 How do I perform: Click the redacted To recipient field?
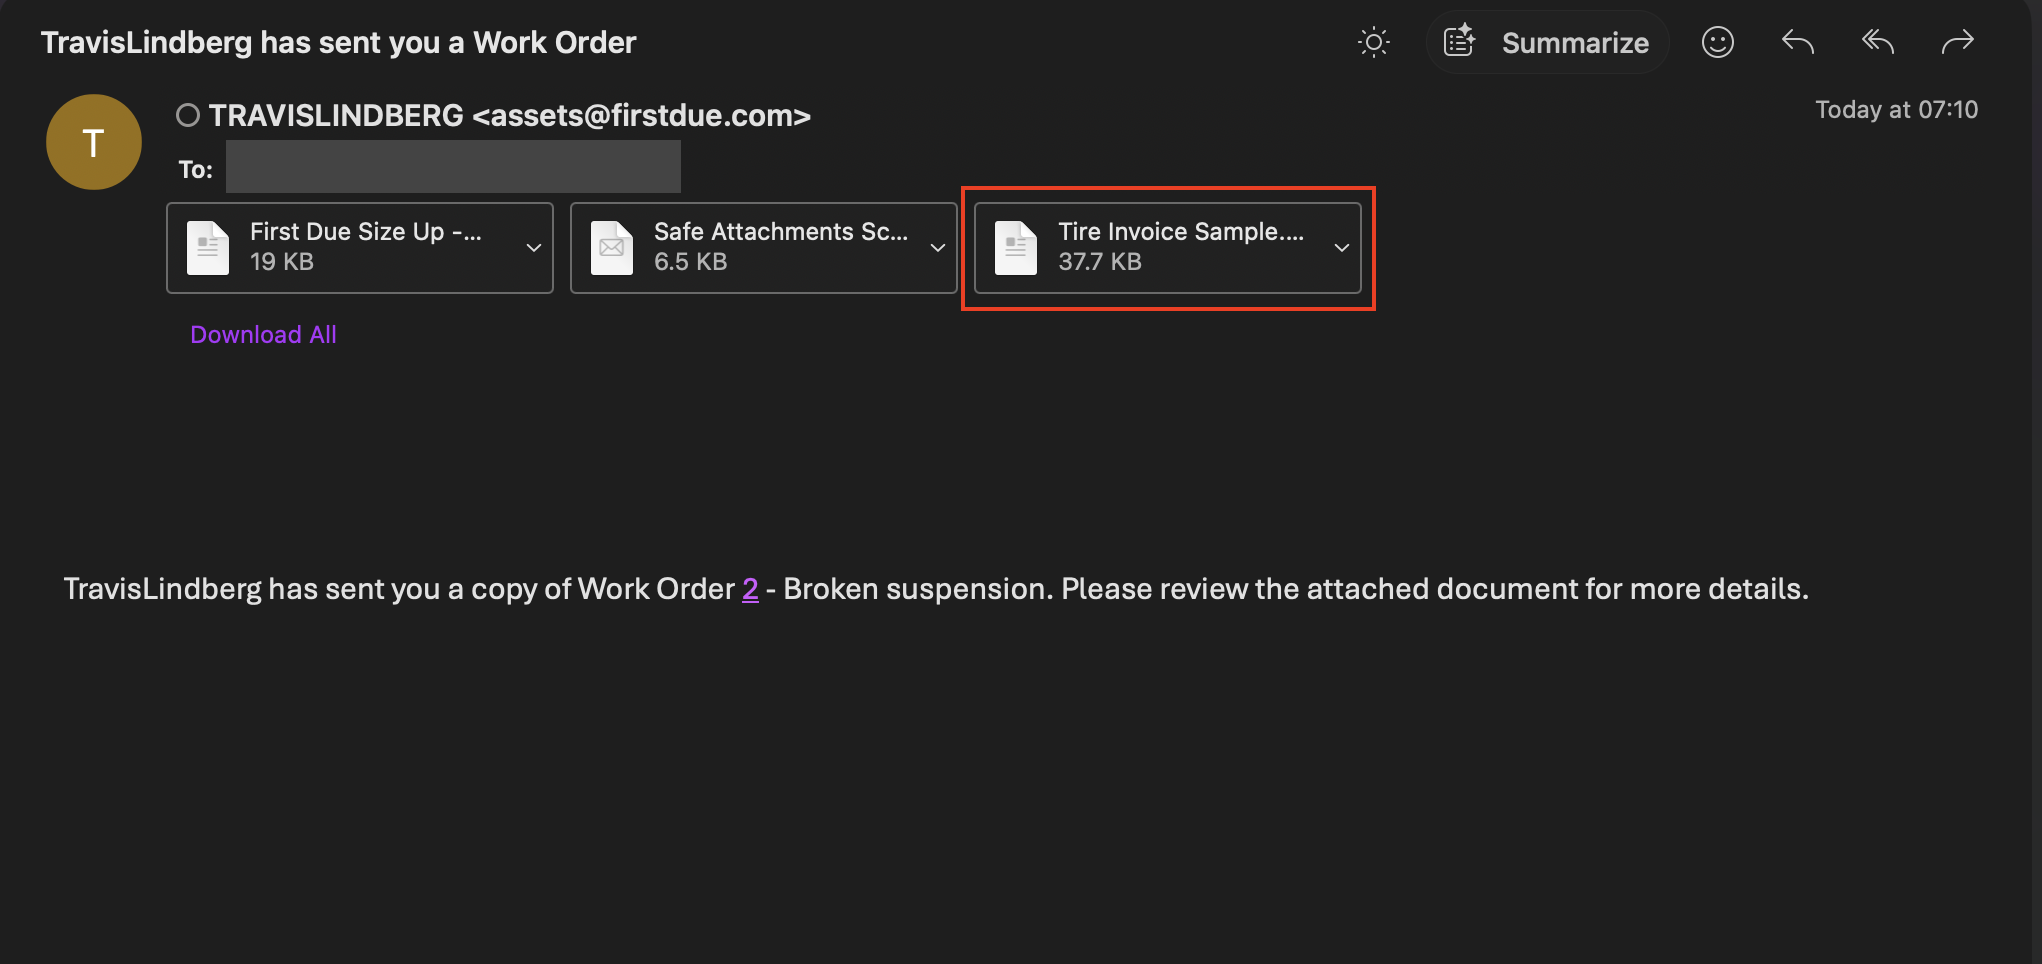click(x=453, y=166)
